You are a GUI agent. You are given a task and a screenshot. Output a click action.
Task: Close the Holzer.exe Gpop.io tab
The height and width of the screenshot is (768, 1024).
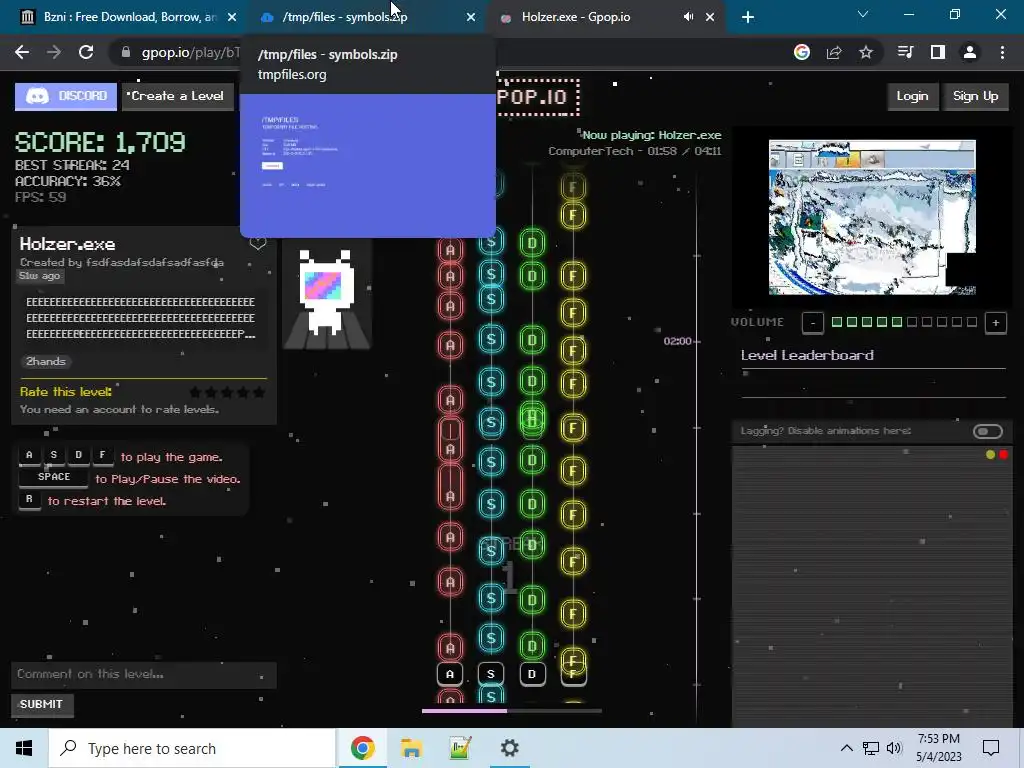pos(710,17)
